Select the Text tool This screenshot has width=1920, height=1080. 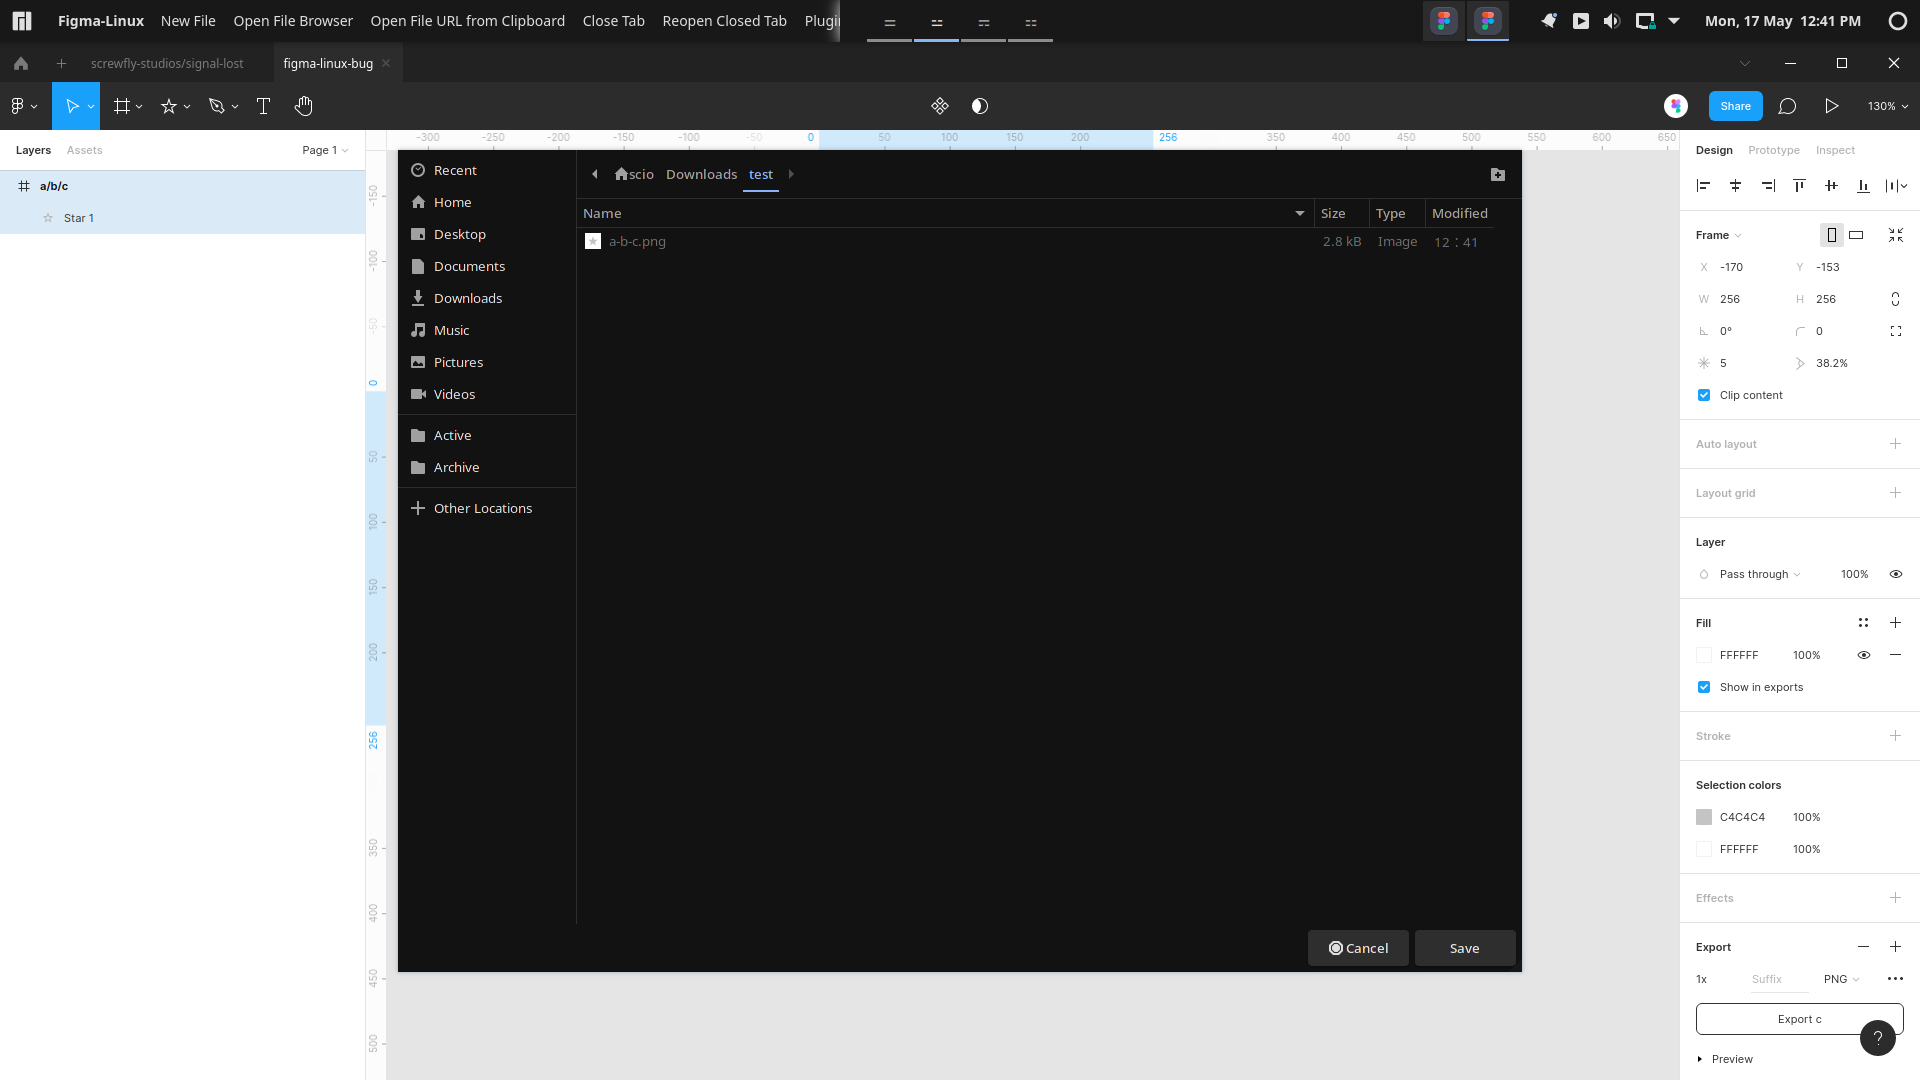pos(263,105)
